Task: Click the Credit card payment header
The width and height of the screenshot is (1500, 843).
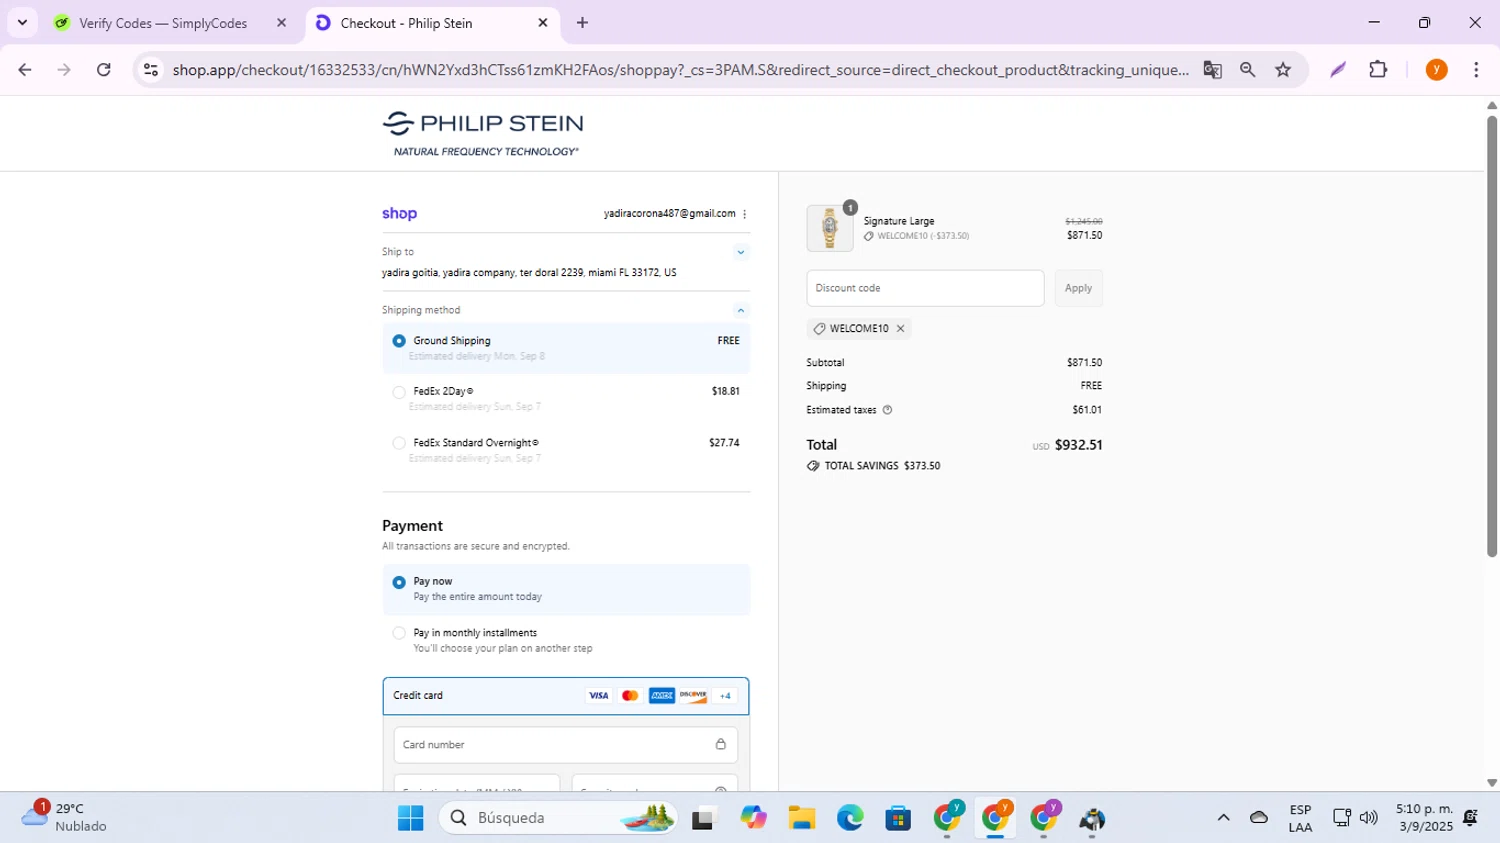Action: 566,696
